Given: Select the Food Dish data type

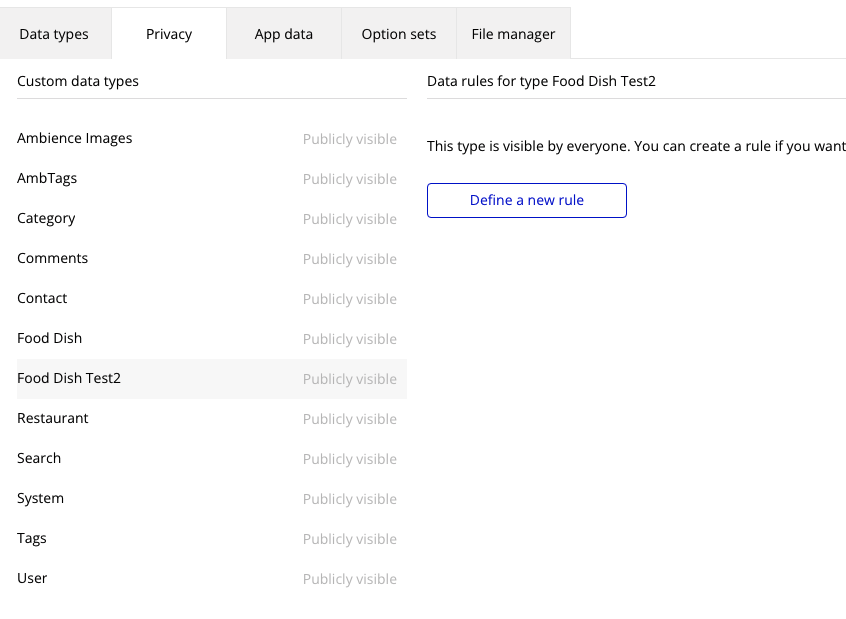Looking at the screenshot, I should (212, 338).
